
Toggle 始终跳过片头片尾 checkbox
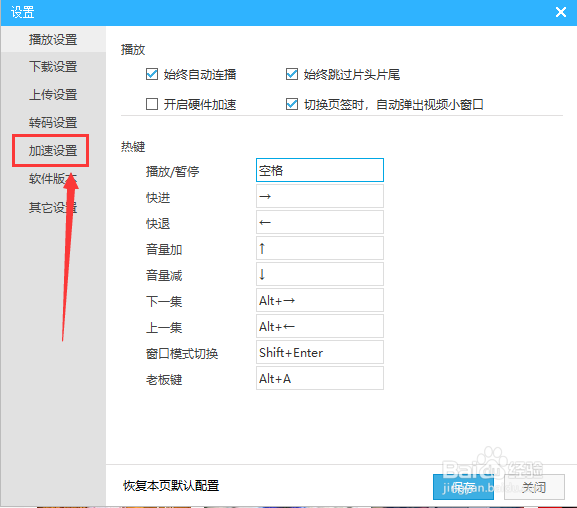292,74
